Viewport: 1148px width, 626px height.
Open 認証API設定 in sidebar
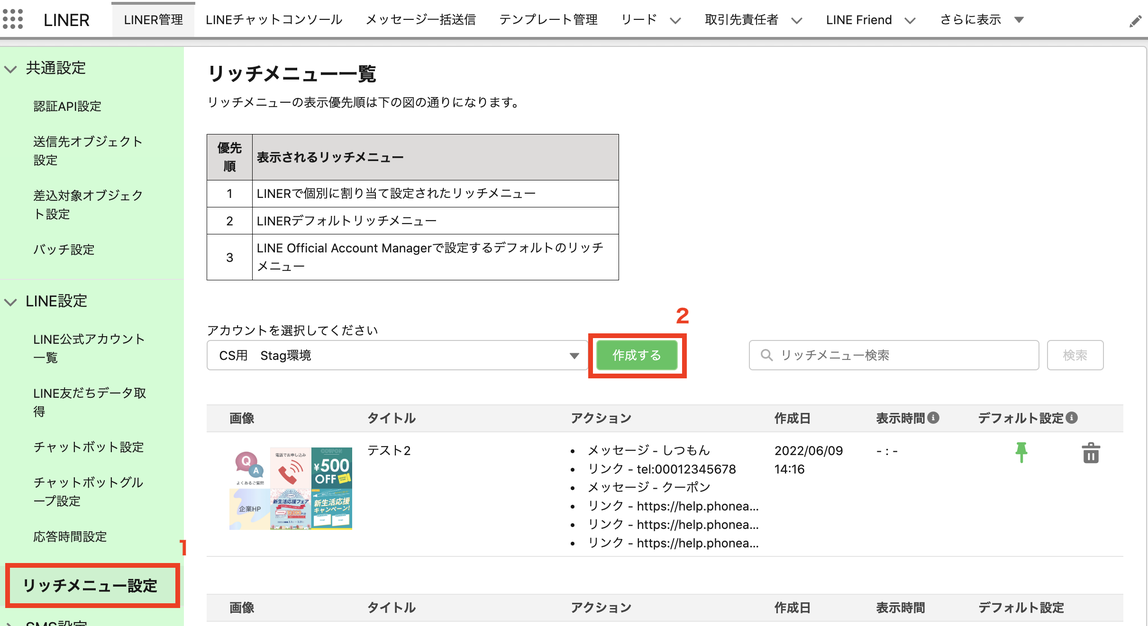pos(67,106)
